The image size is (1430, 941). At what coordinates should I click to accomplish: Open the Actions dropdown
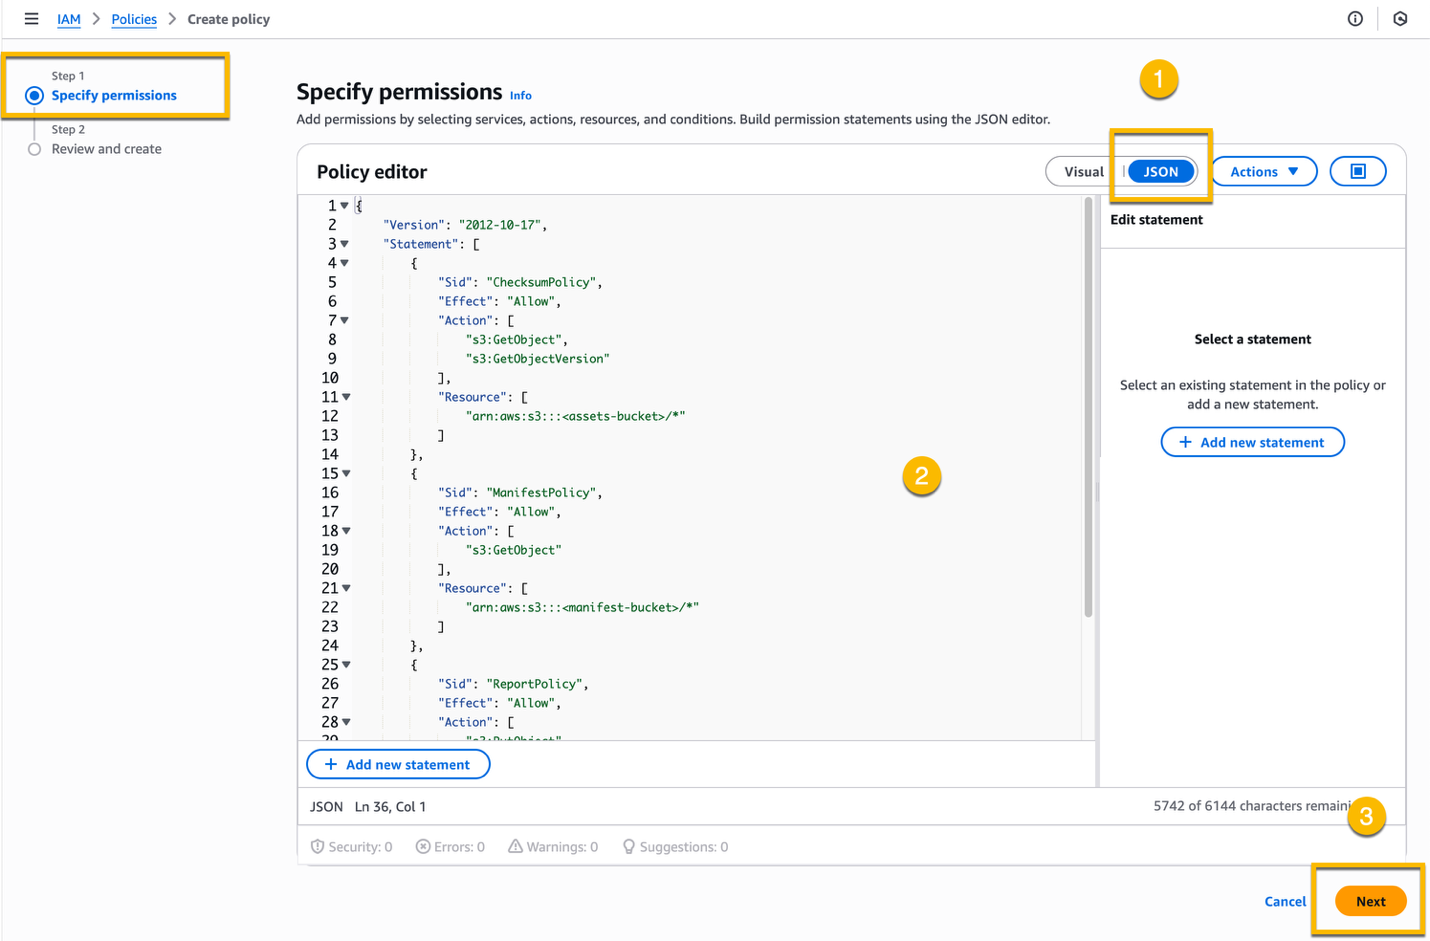pyautogui.click(x=1263, y=171)
